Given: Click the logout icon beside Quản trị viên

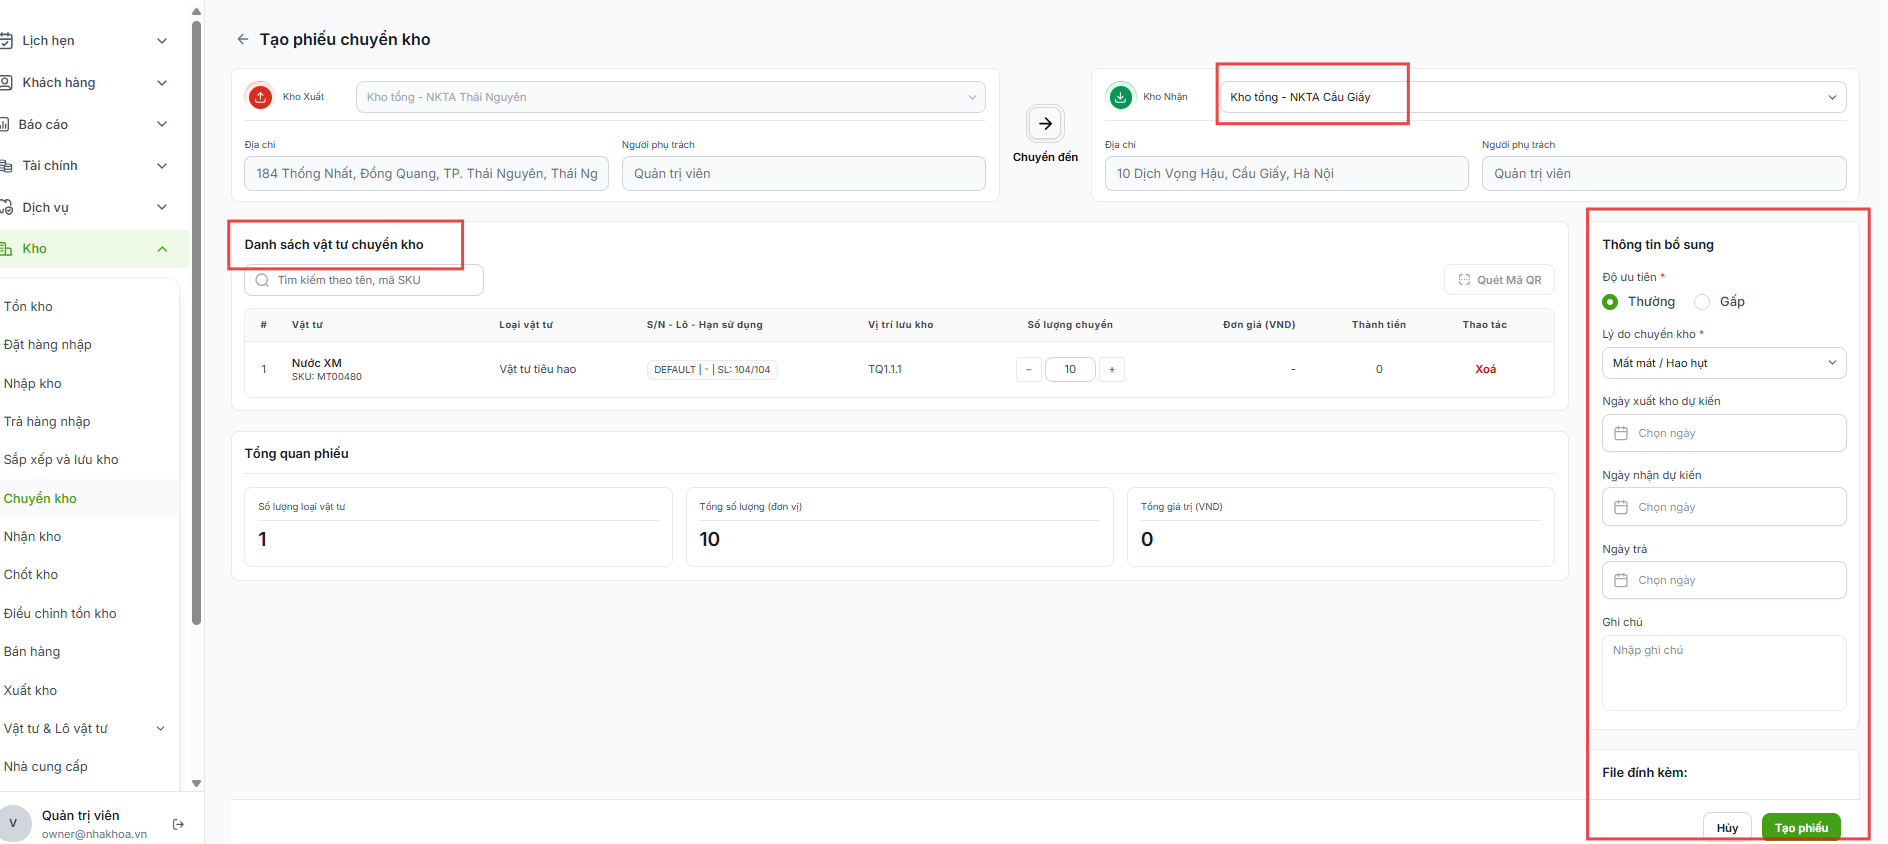Looking at the screenshot, I should point(178,824).
